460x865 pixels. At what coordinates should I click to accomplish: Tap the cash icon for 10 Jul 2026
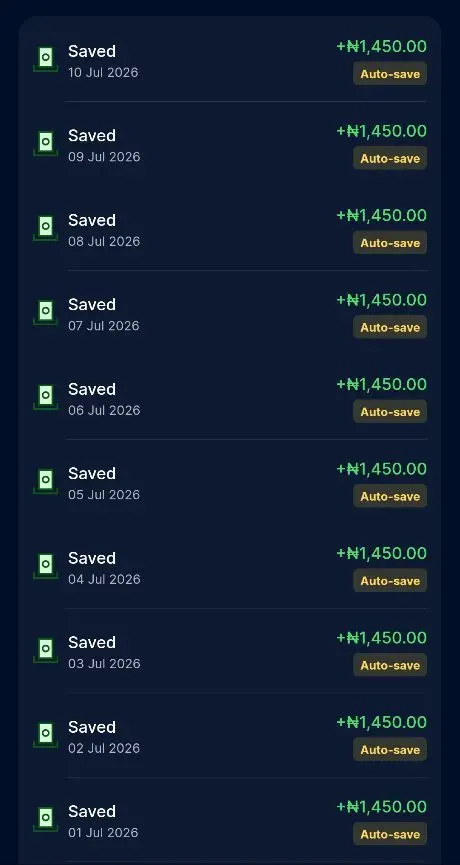click(x=46, y=59)
